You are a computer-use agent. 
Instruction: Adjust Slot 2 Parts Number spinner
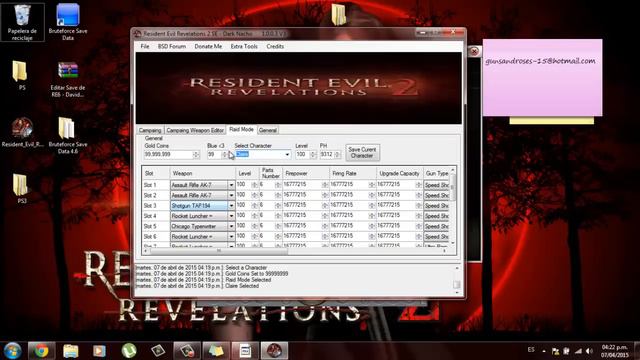pos(278,195)
